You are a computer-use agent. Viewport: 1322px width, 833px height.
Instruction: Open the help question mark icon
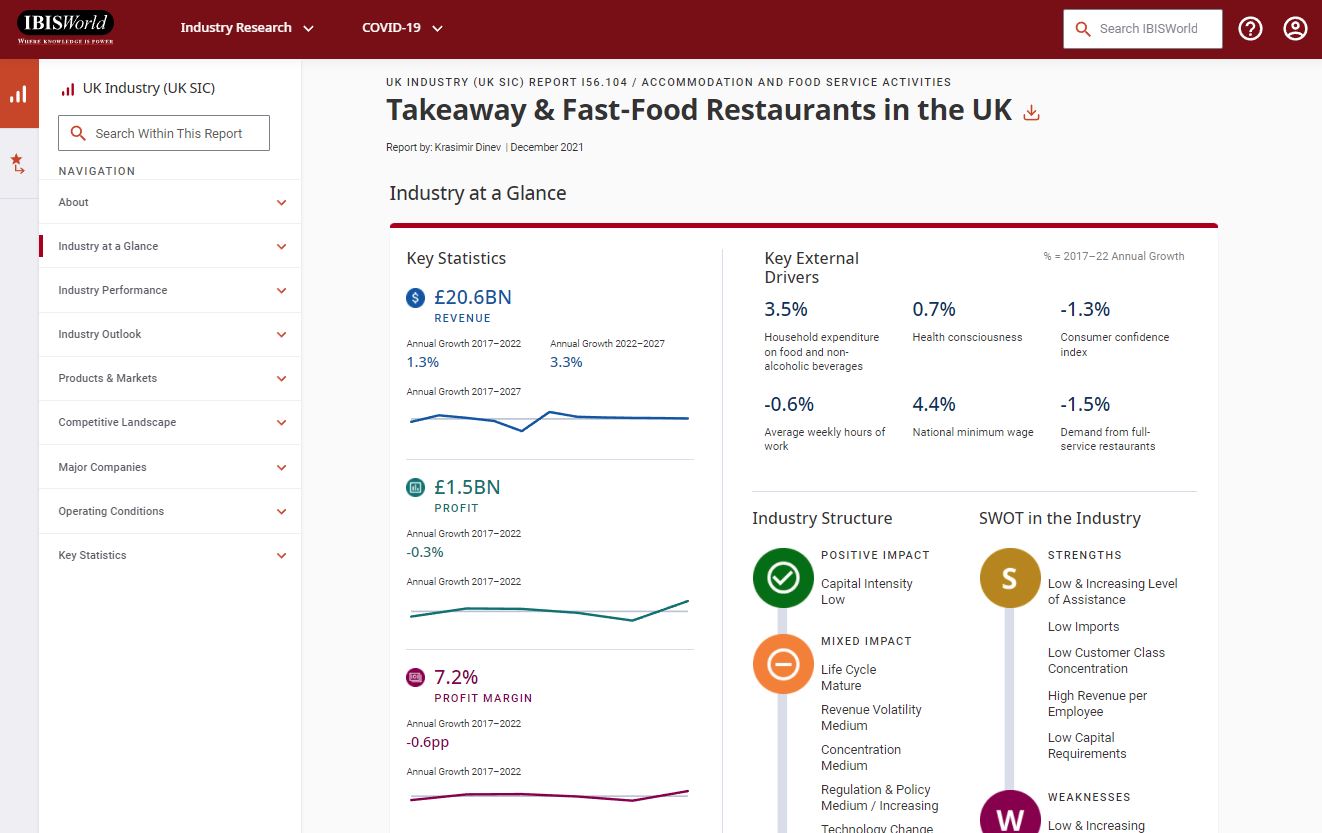pos(1250,29)
